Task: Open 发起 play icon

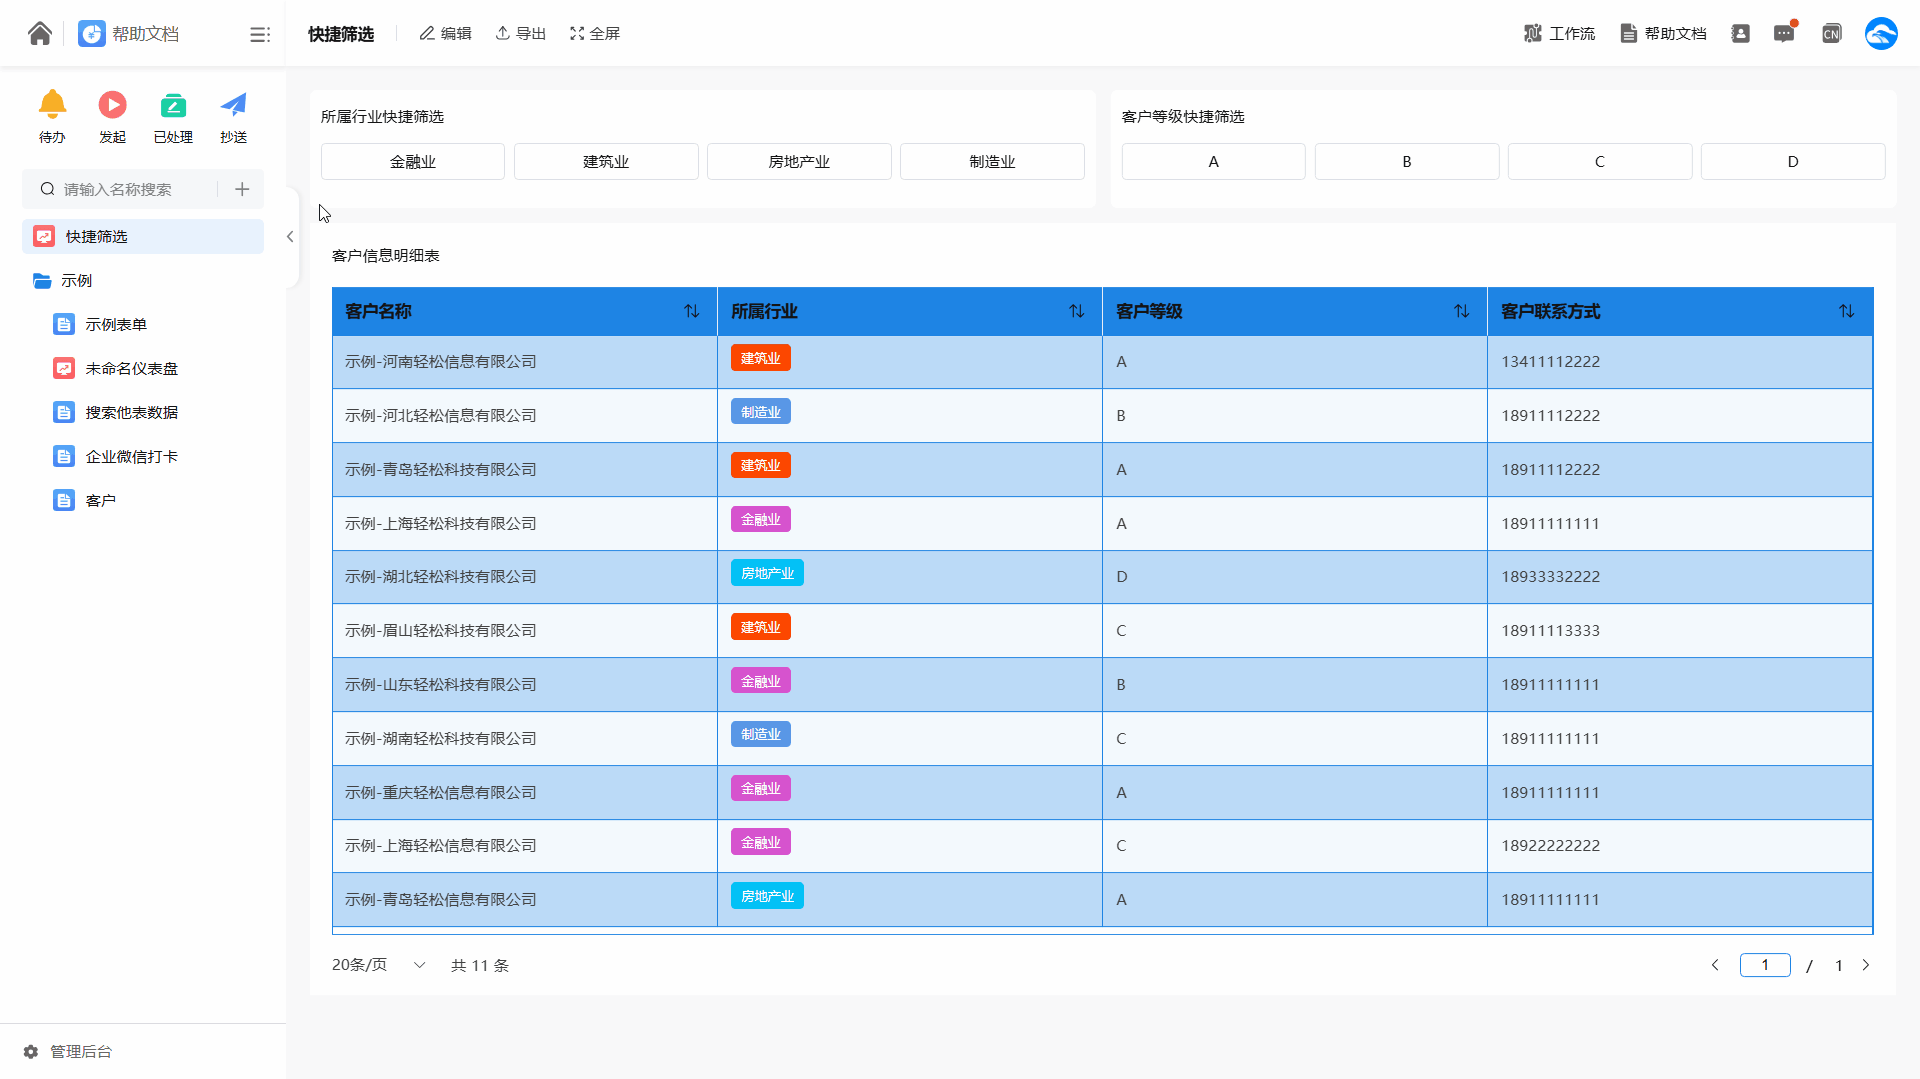Action: [113, 105]
